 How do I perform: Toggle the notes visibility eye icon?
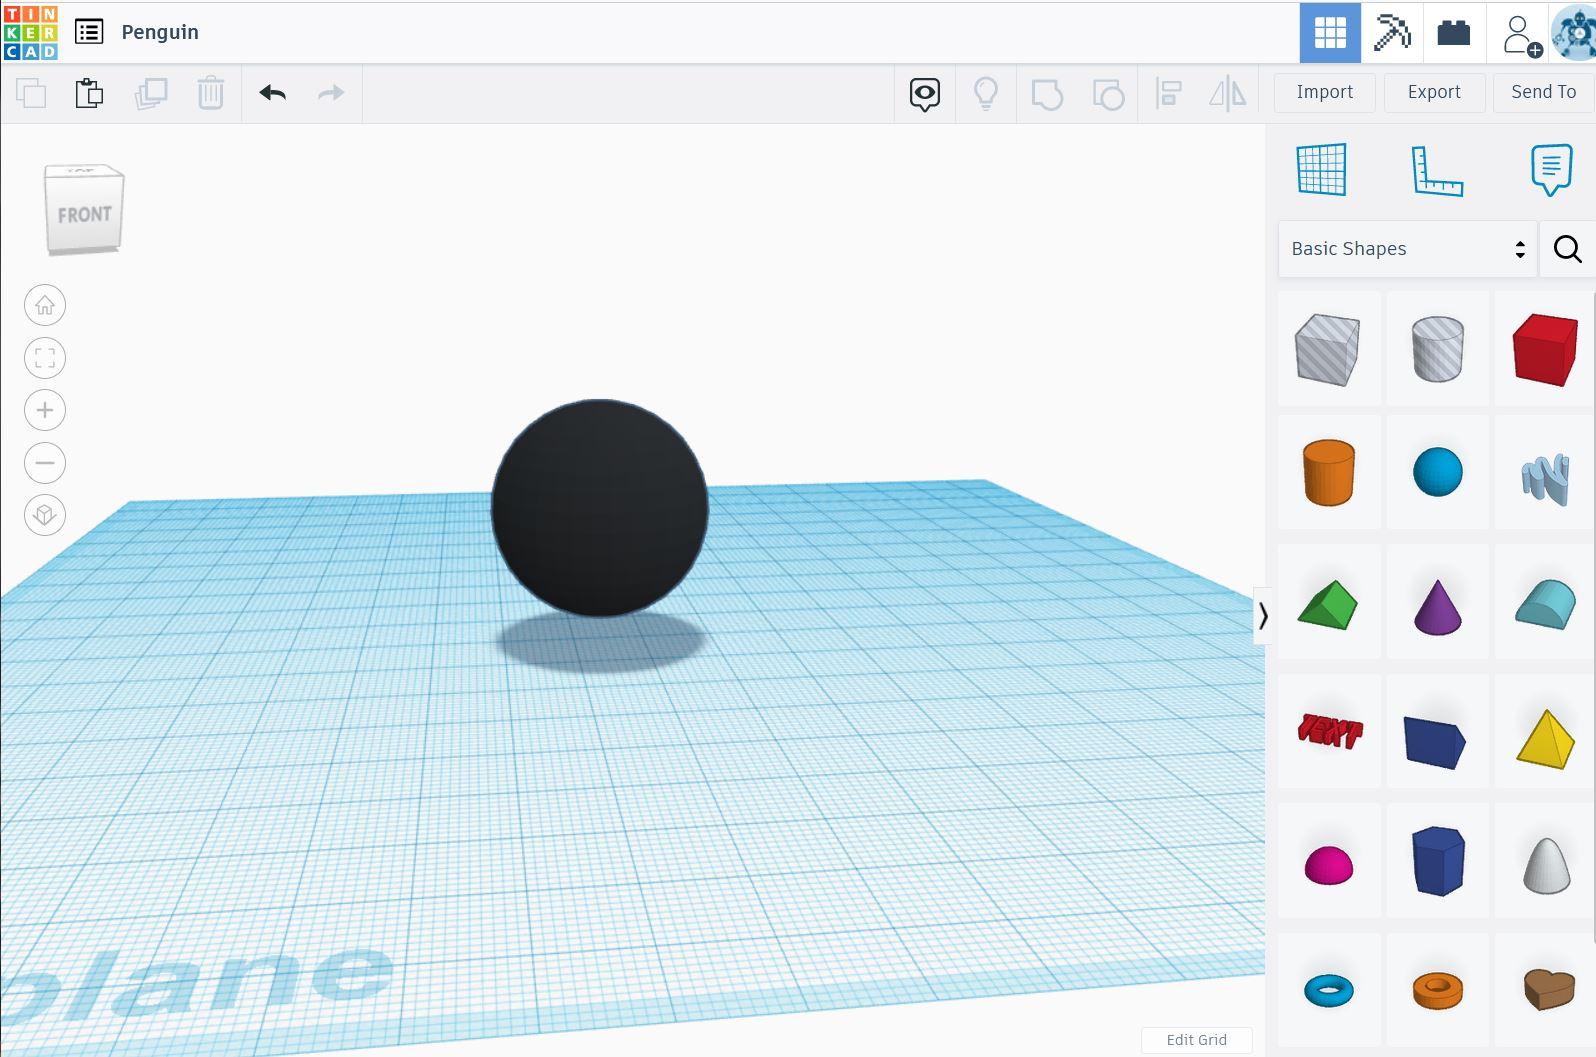925,94
